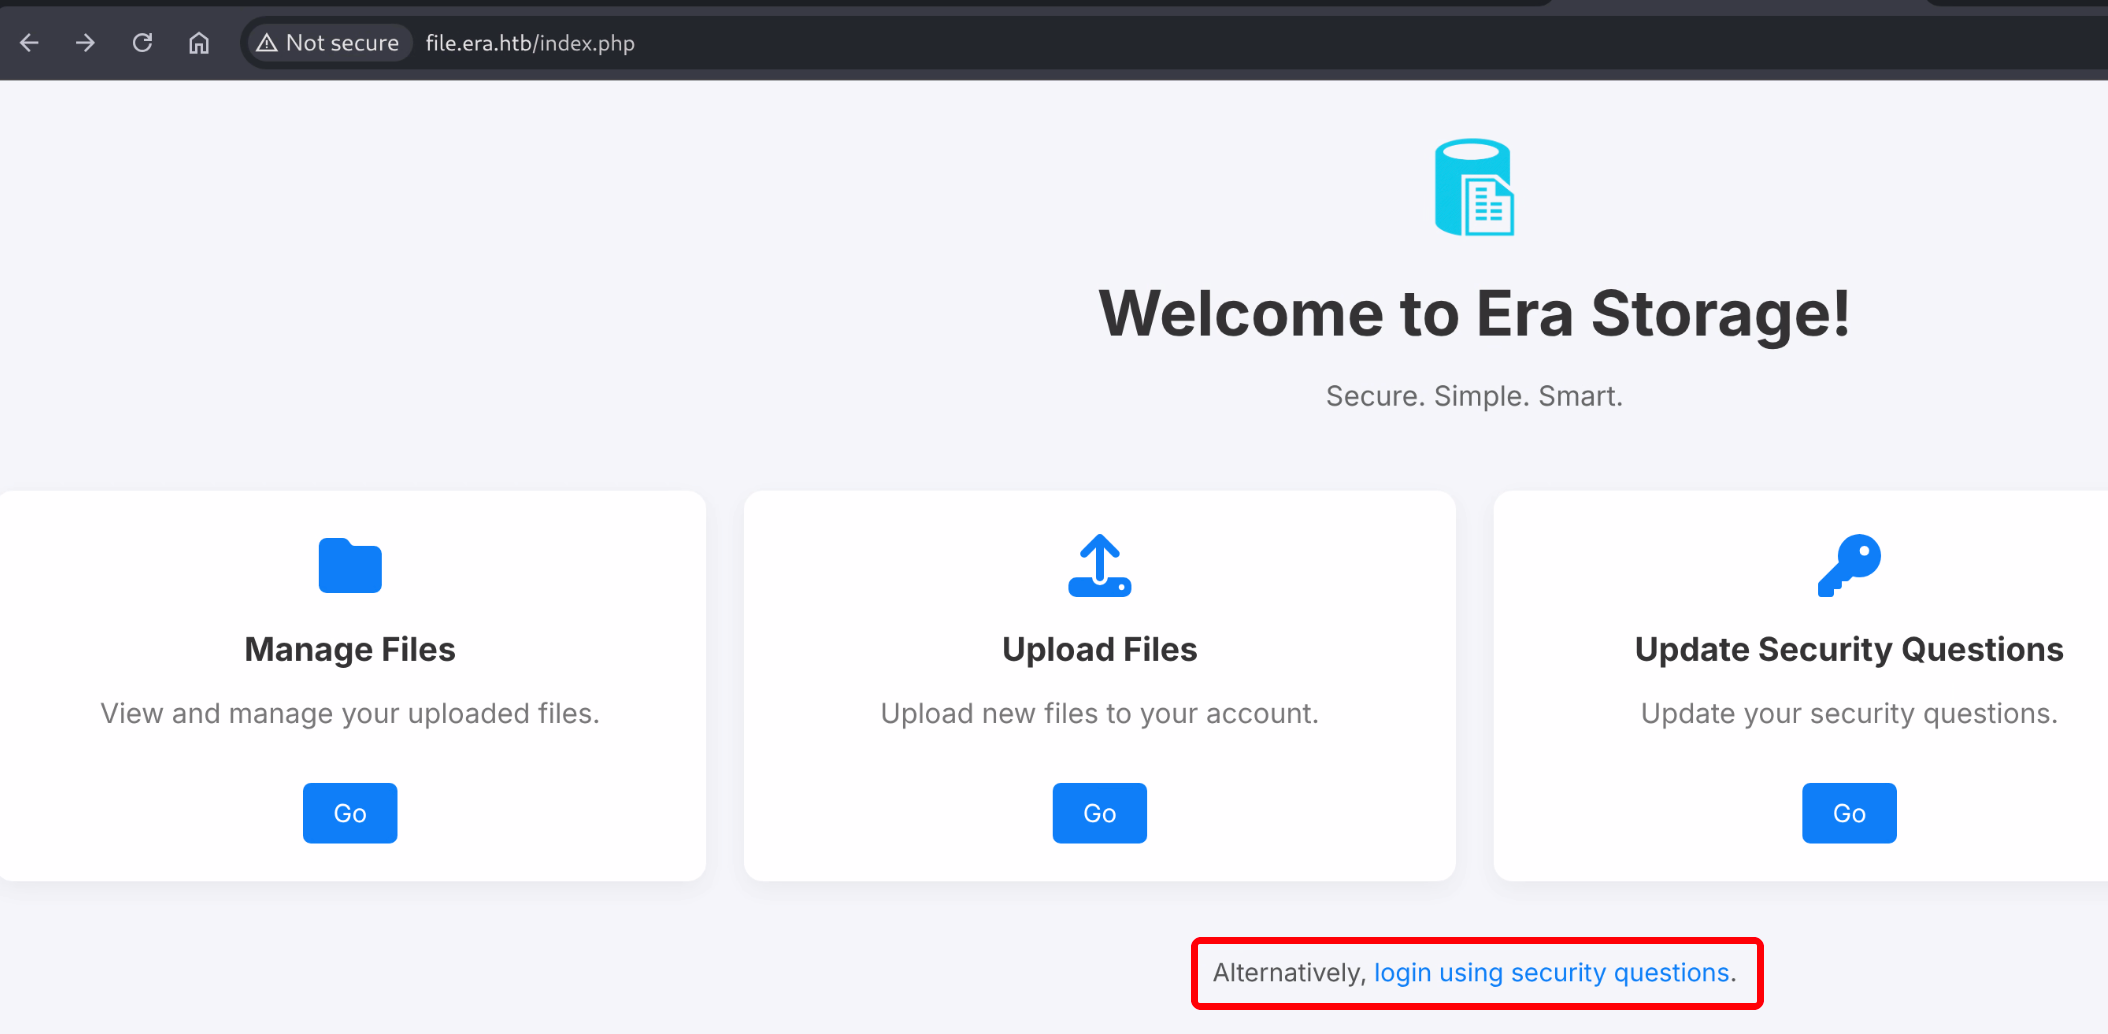
Task: Open the Not secure site info badge
Action: [x=328, y=43]
